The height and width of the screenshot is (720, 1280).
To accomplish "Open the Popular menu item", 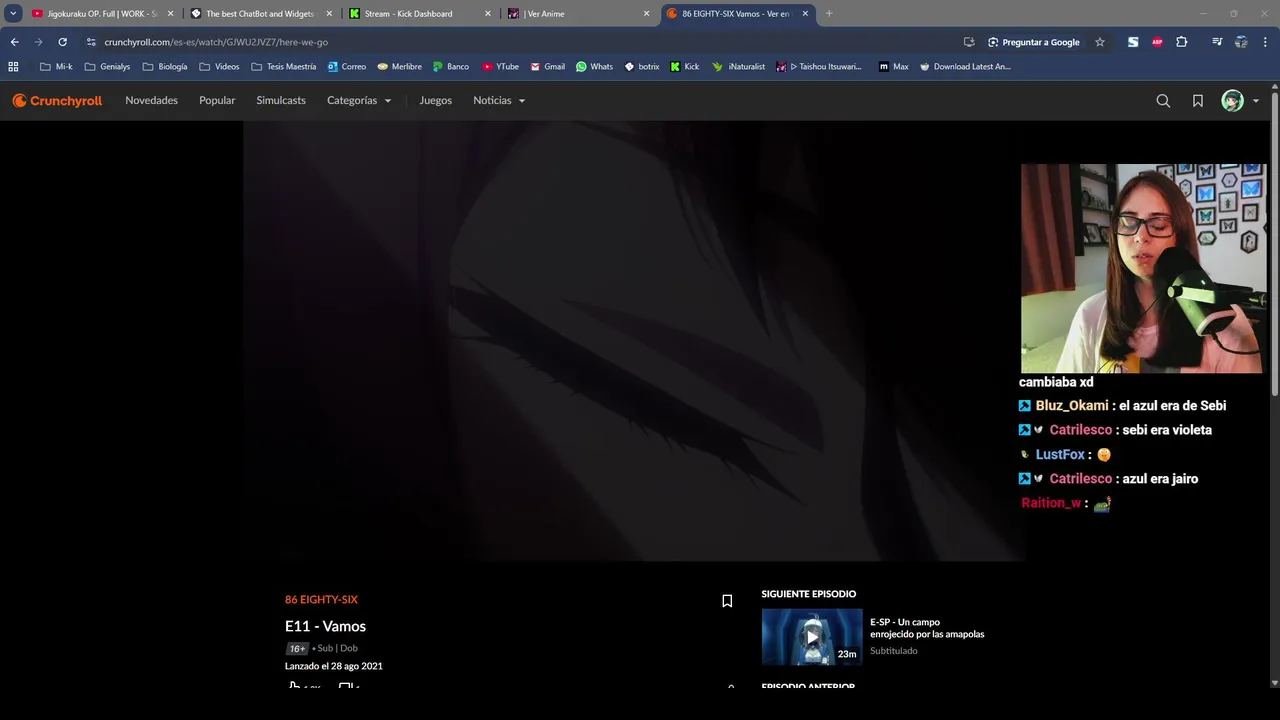I will coord(217,100).
